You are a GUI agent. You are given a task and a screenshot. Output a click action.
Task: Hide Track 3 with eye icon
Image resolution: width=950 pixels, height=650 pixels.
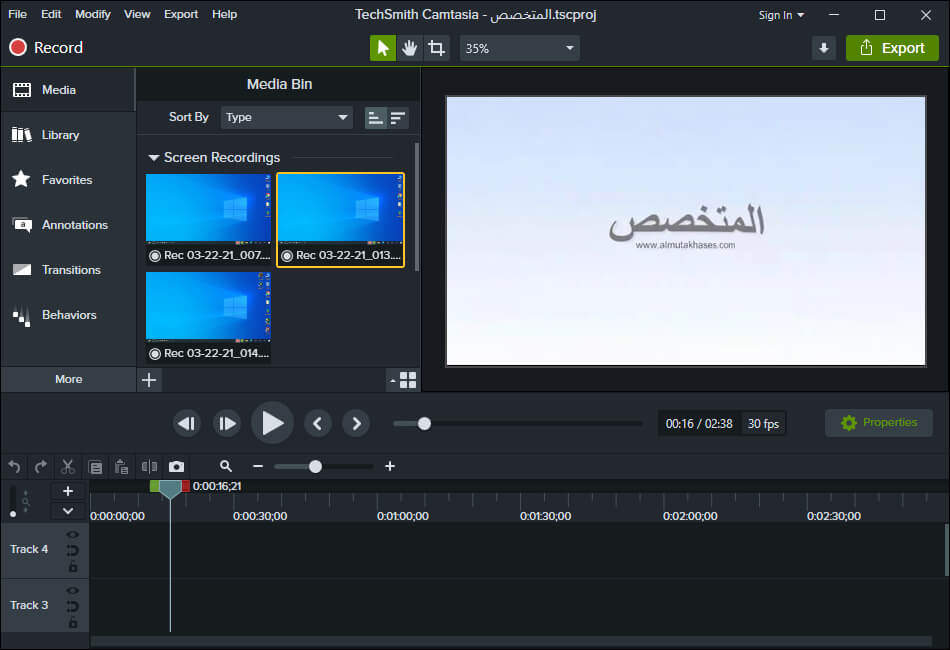point(73,590)
